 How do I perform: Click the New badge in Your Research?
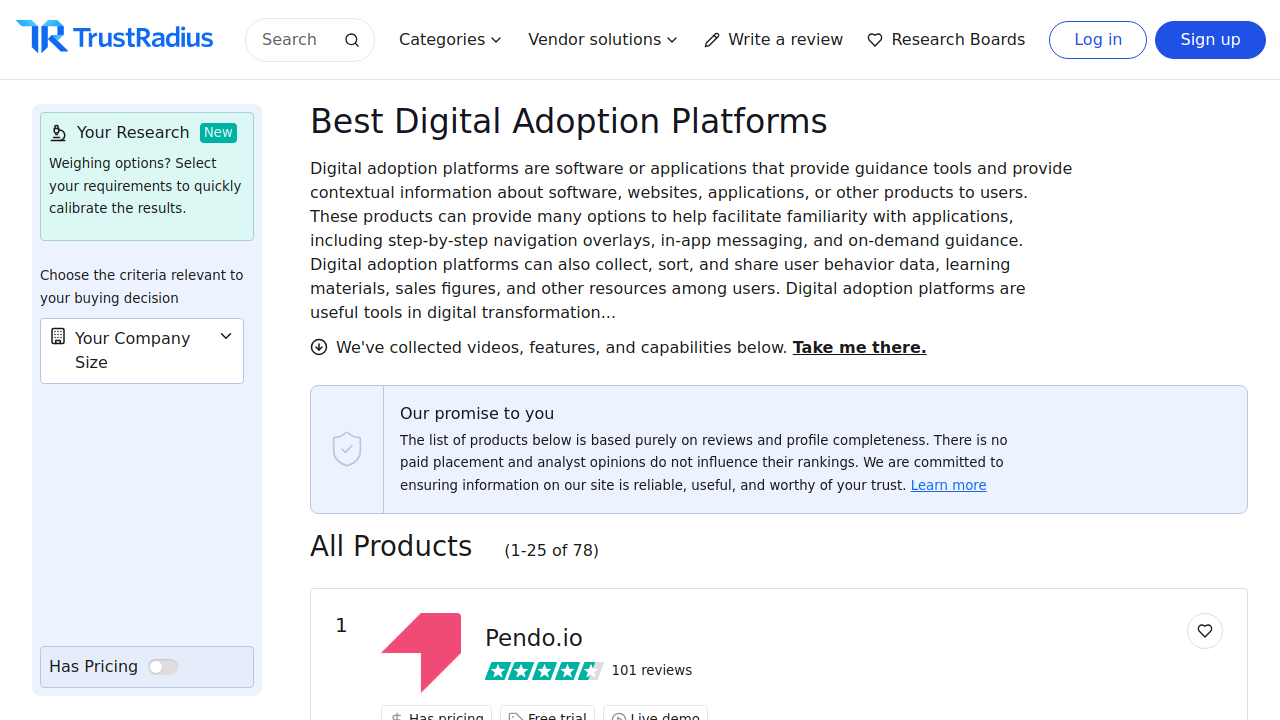(x=218, y=132)
